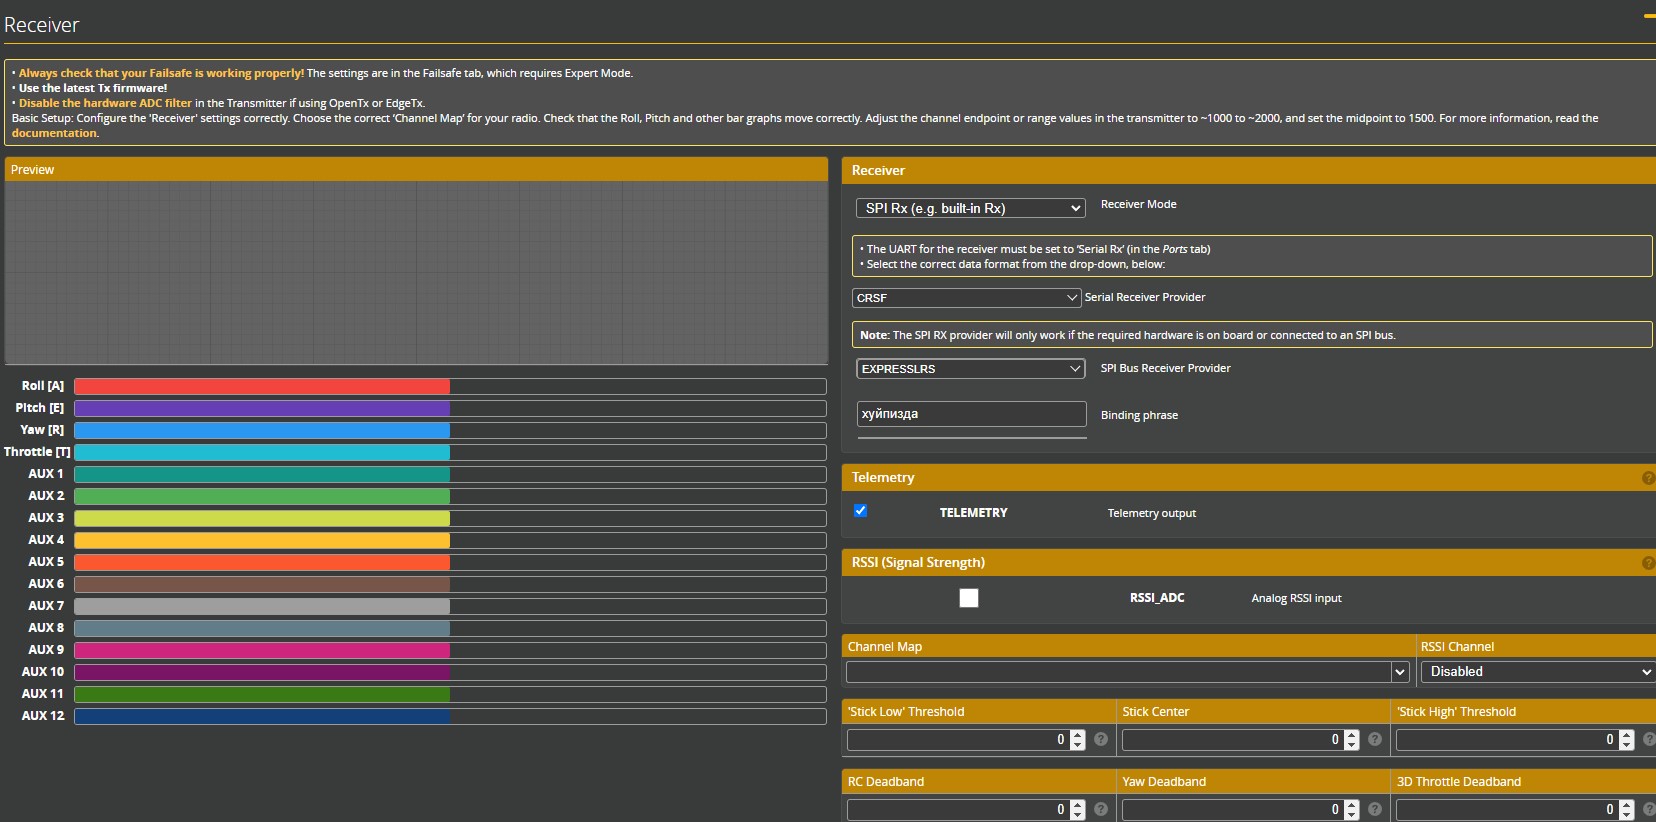Click inside the Binding phrase field

click(x=970, y=414)
